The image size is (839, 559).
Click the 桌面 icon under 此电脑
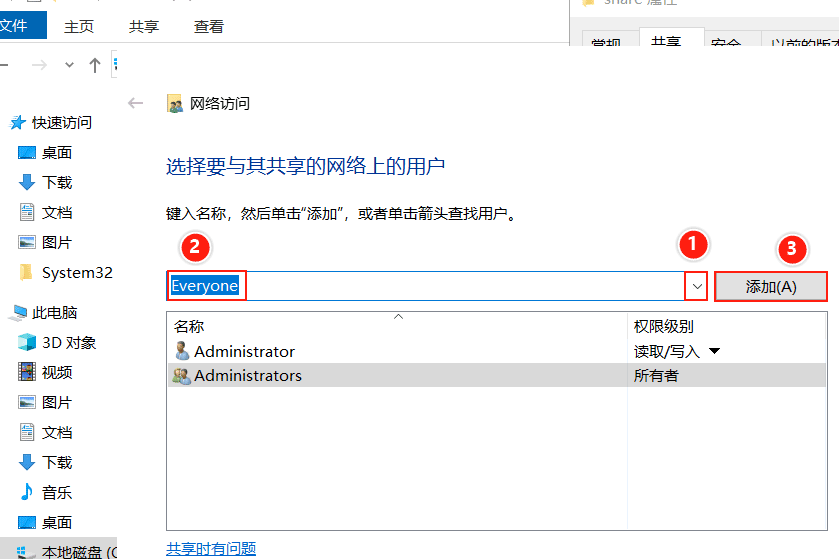[27, 522]
